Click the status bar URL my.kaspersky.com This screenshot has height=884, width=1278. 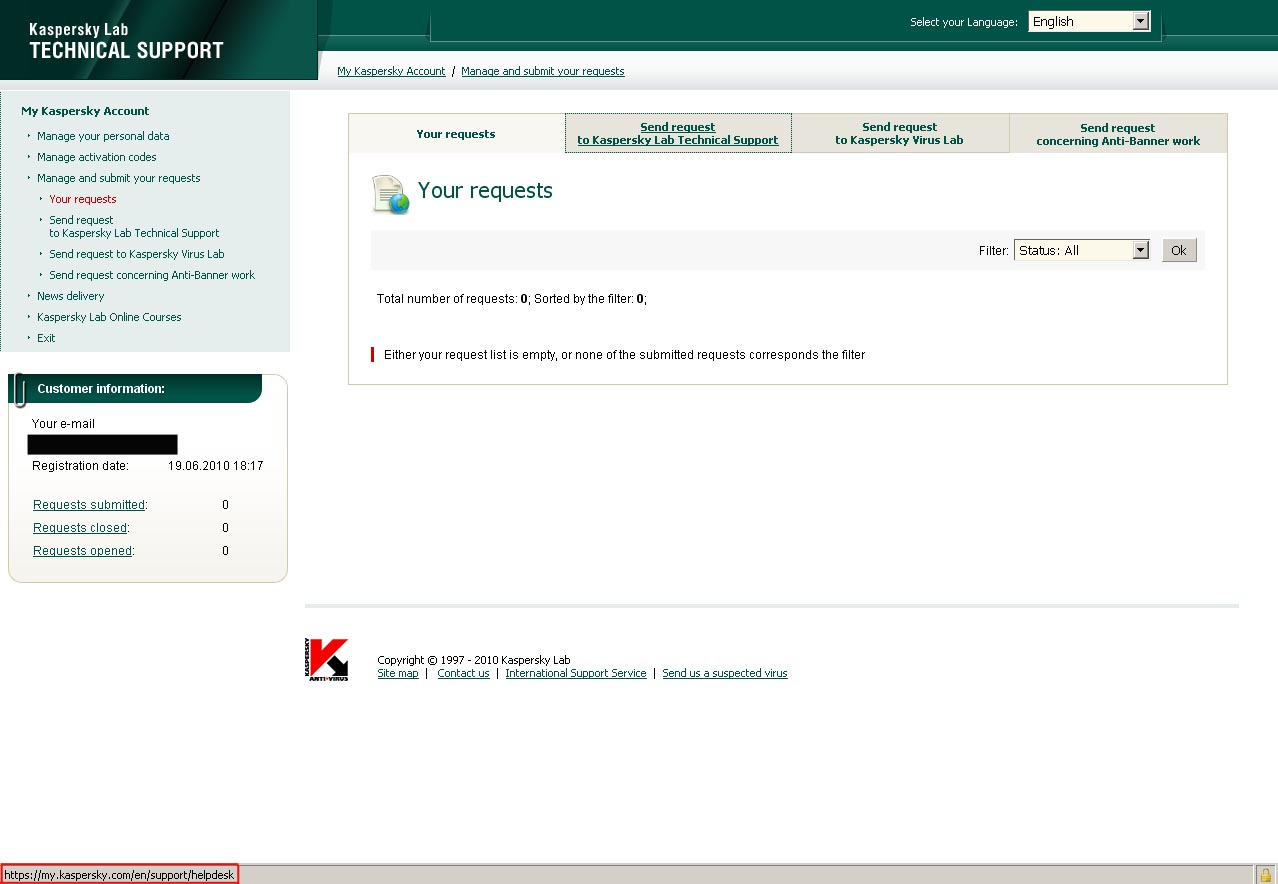[x=119, y=875]
